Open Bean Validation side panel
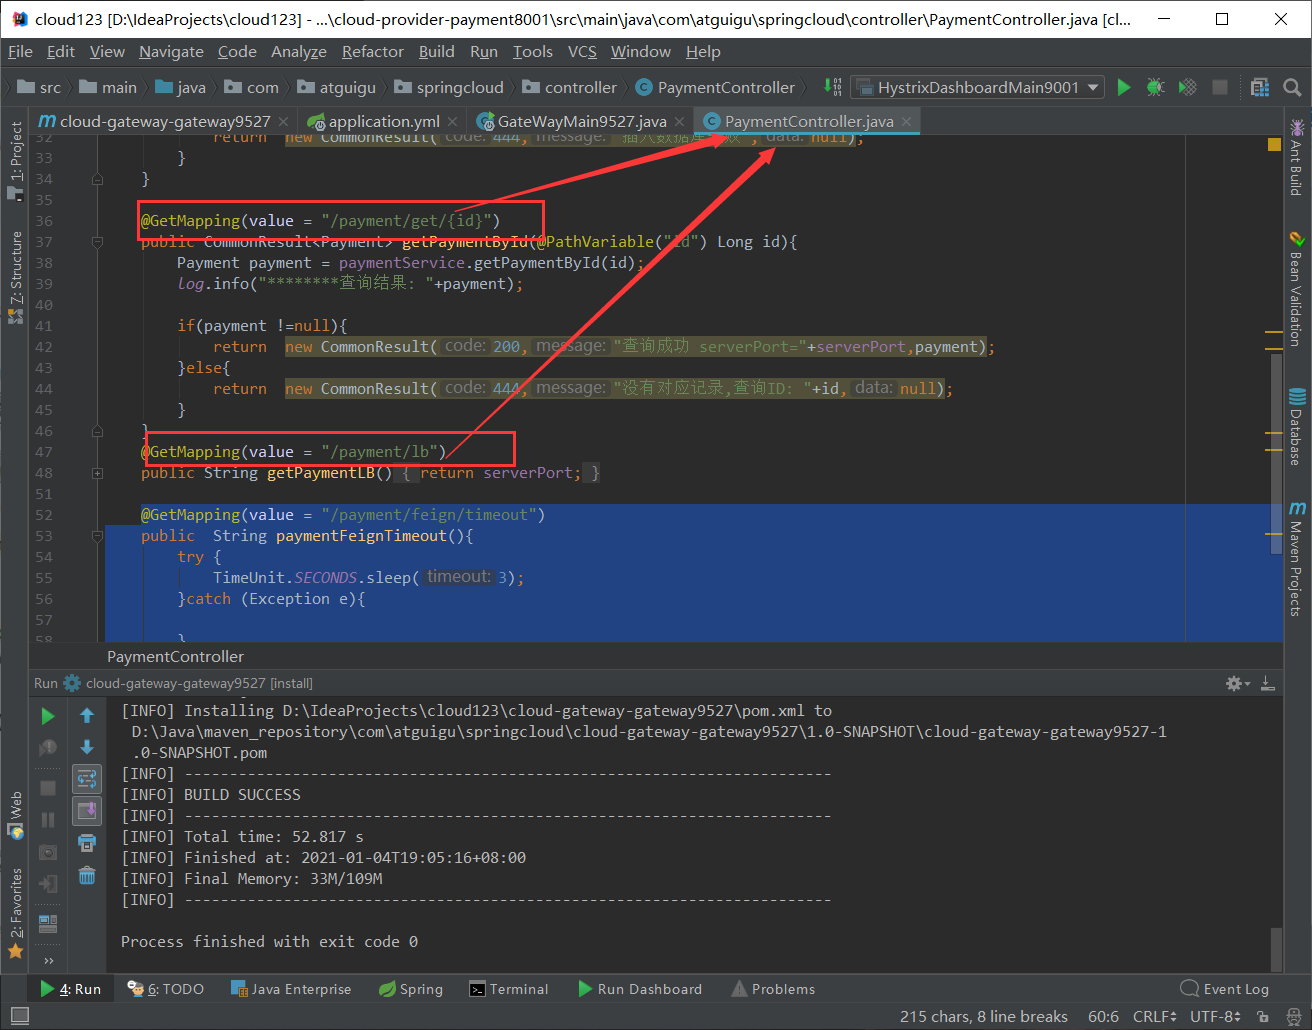The height and width of the screenshot is (1030, 1312). [x=1296, y=288]
